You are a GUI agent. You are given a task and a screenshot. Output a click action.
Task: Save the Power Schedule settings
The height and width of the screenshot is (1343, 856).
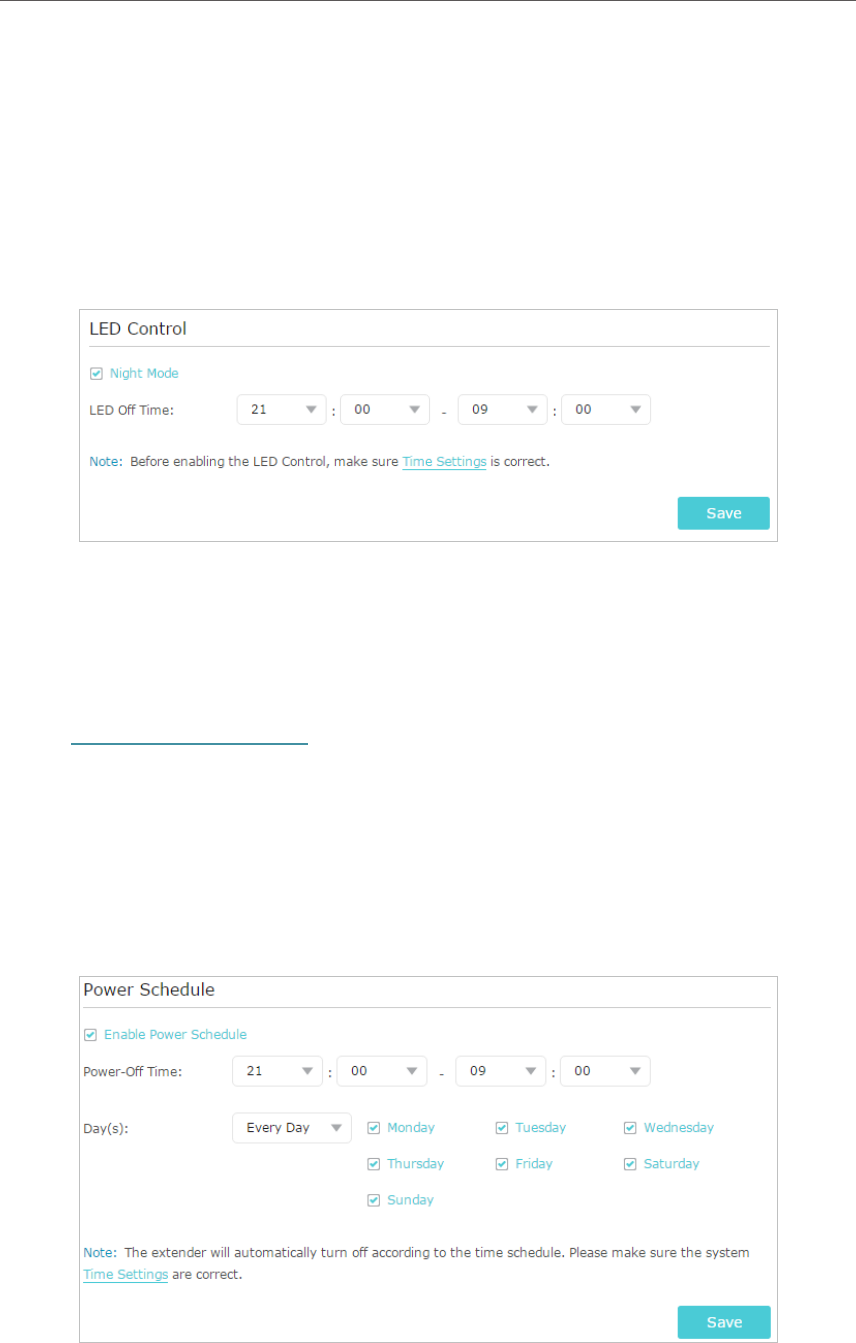tap(724, 1322)
